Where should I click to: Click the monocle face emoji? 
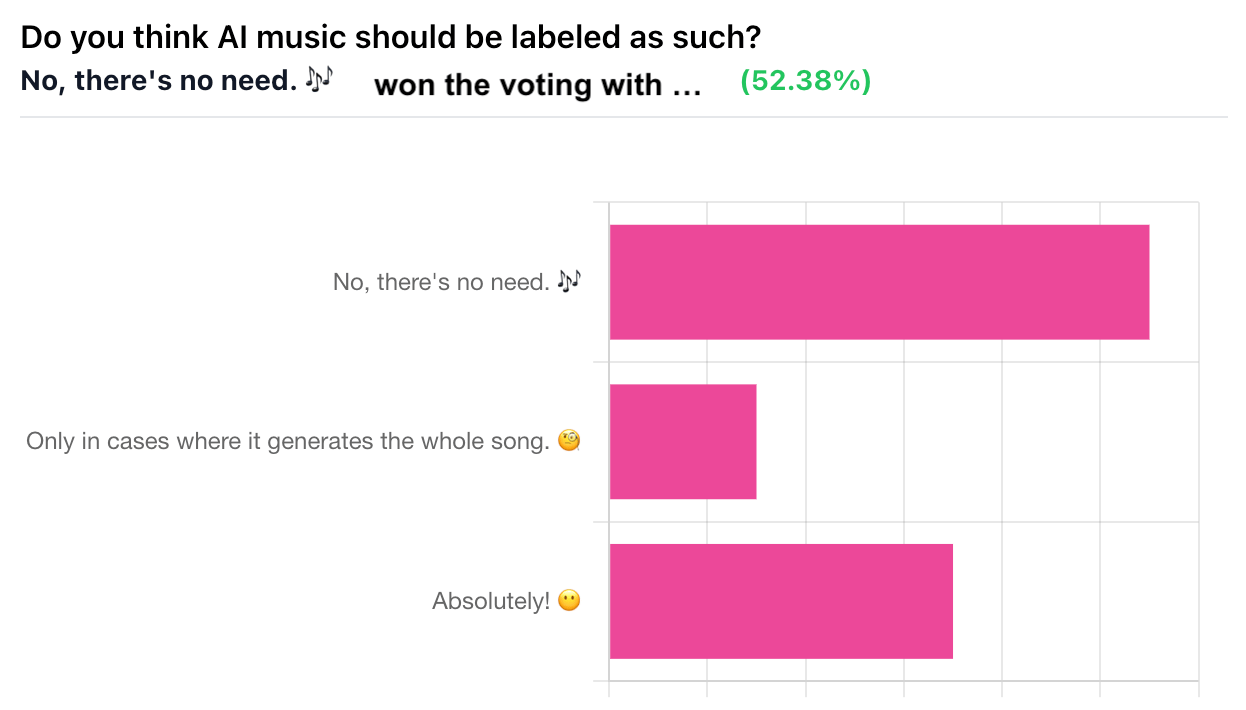(x=569, y=441)
